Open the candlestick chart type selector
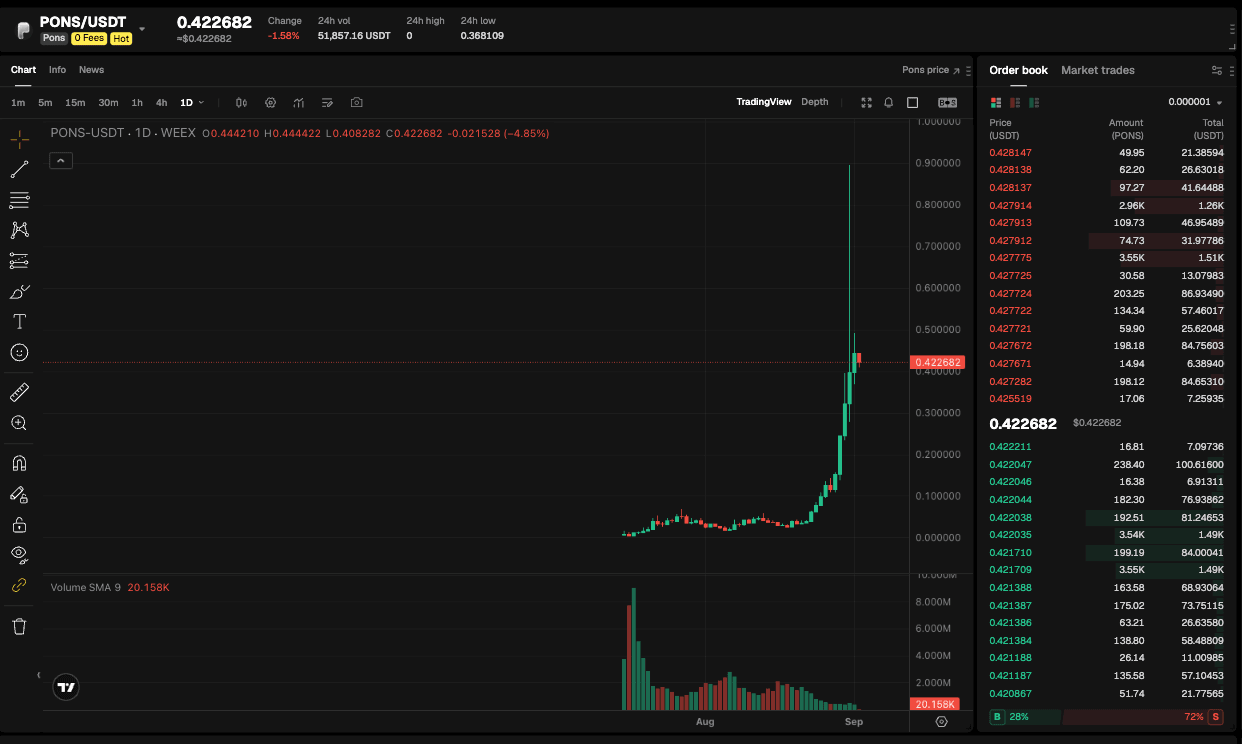Viewport: 1242px width, 744px height. click(x=241, y=102)
